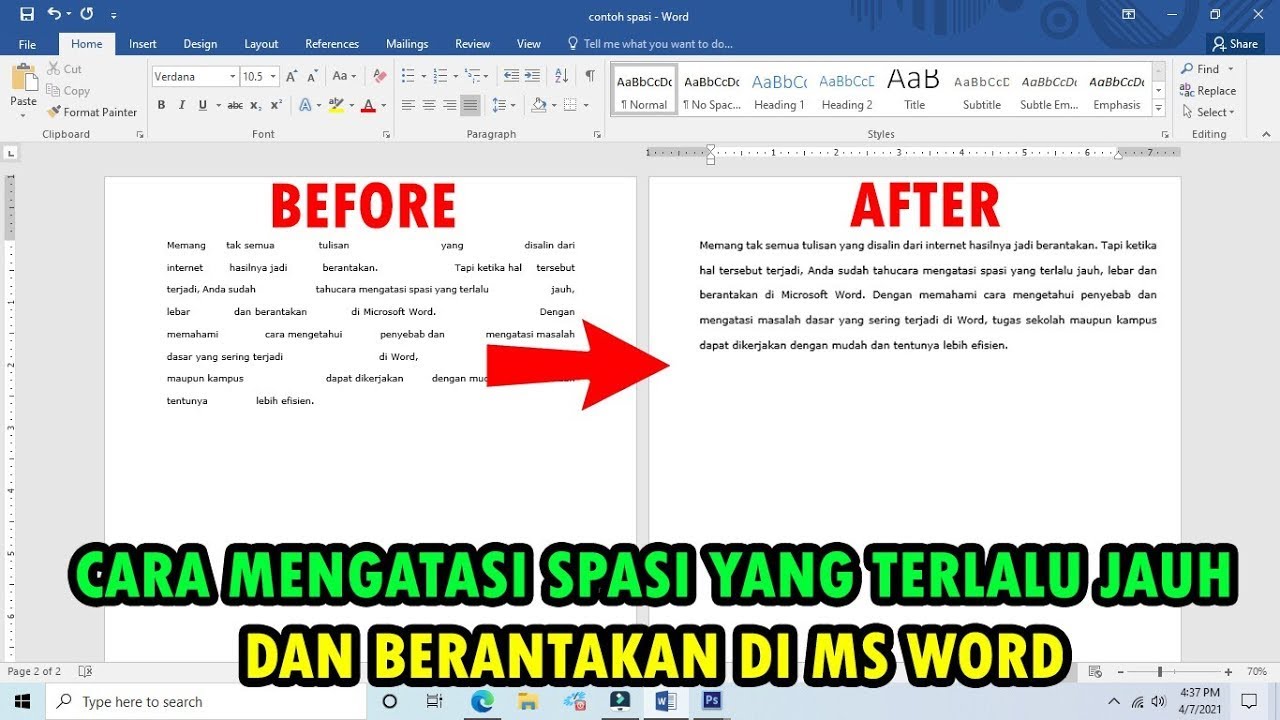Increase font size with Grow Font icon

click(292, 76)
